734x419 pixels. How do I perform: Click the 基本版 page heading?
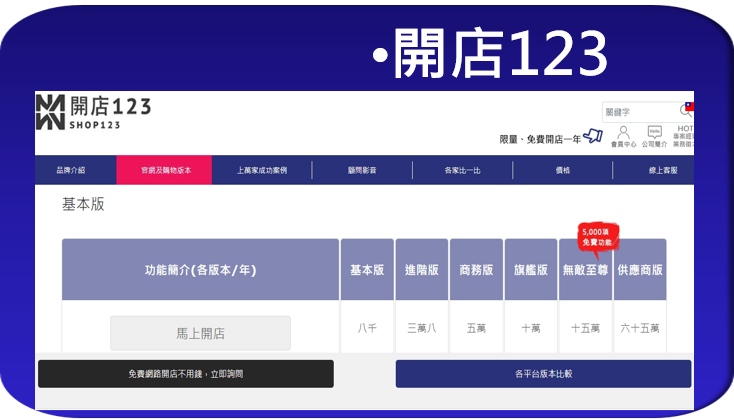[x=83, y=204]
